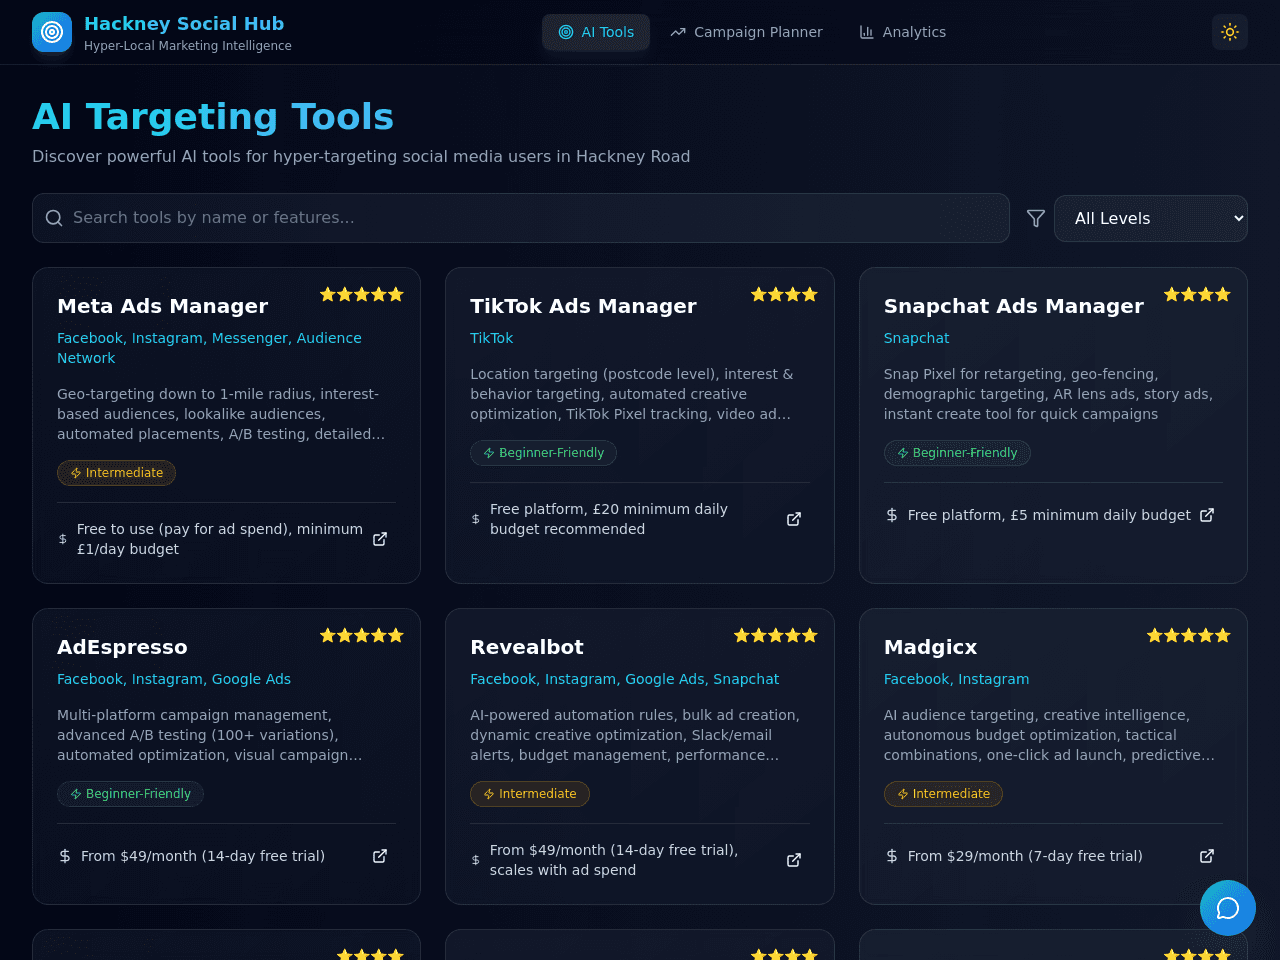This screenshot has width=1280, height=960.
Task: Open TikTok Ads Manager external link icon
Action: pos(794,519)
